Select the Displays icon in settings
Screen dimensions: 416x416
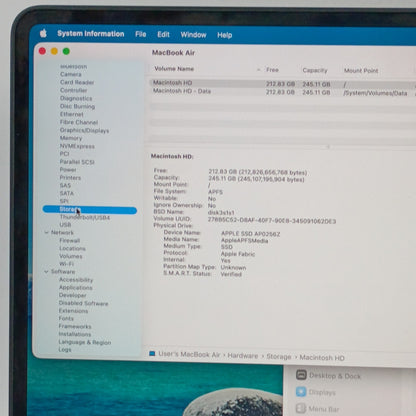click(301, 392)
